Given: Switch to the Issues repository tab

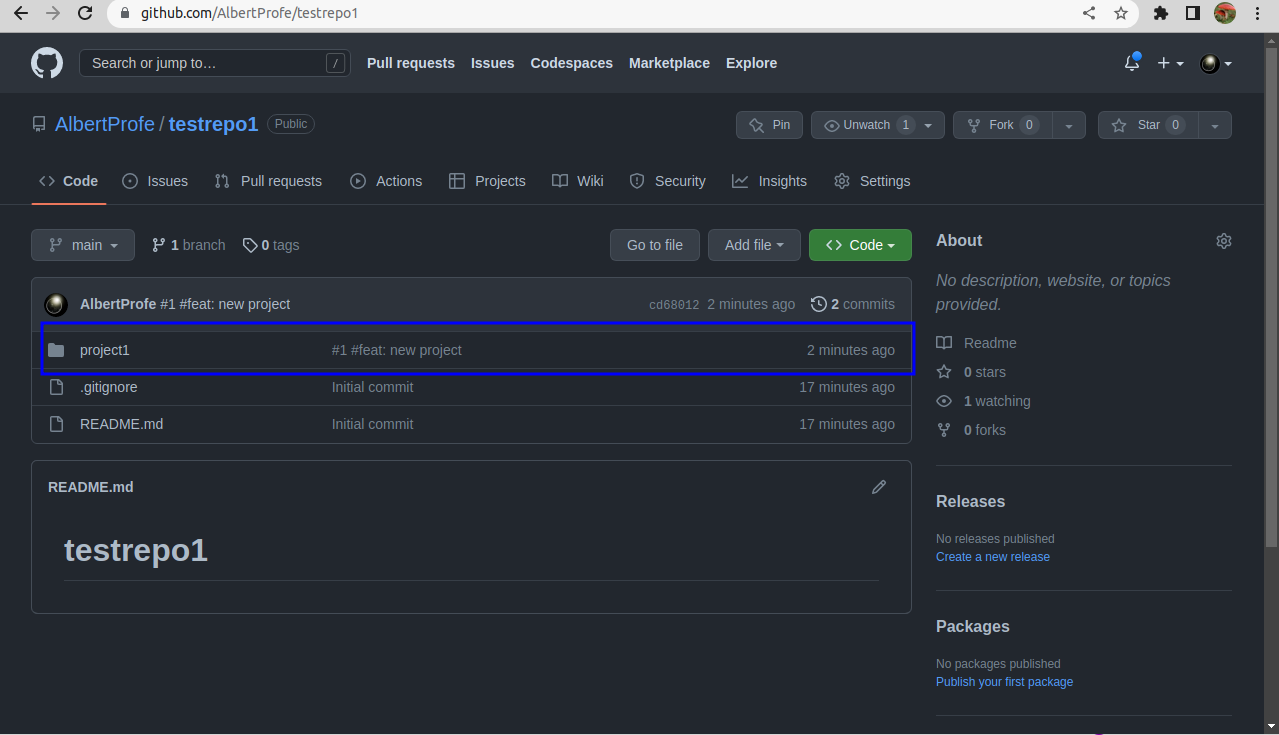Looking at the screenshot, I should [155, 181].
